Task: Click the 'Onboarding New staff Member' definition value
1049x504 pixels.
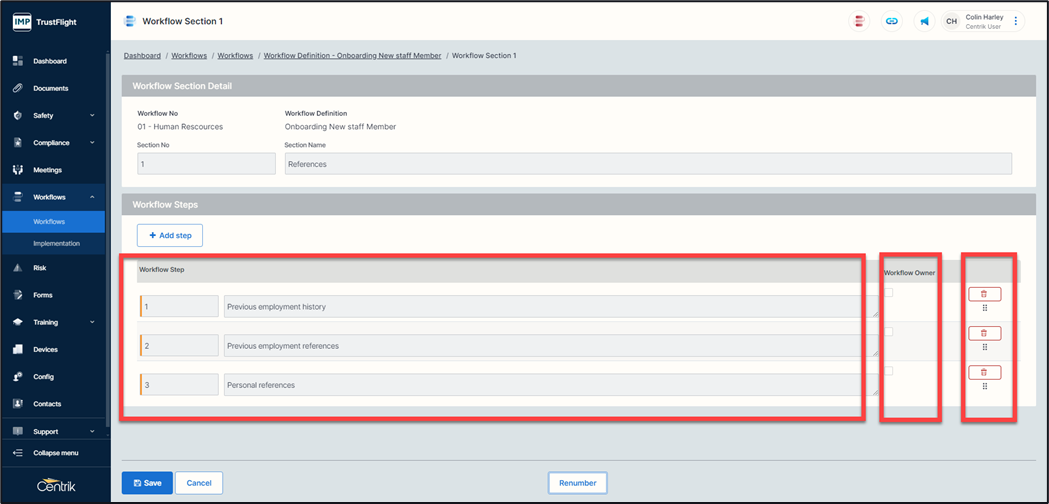Action: [341, 127]
